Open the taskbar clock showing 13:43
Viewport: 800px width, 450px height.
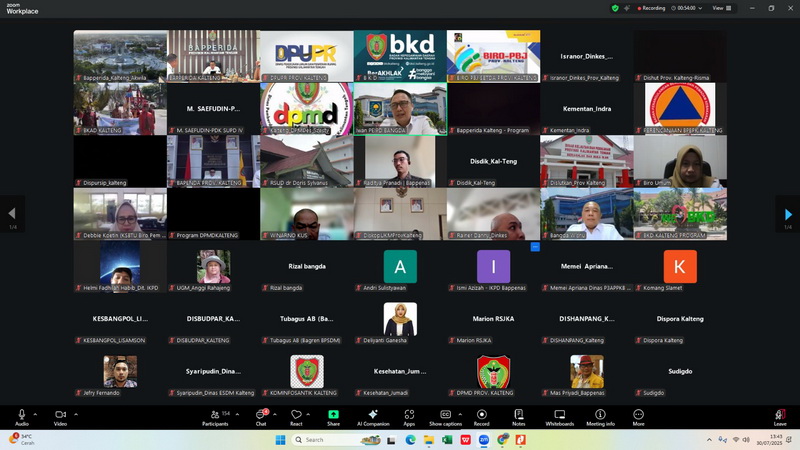(x=769, y=440)
